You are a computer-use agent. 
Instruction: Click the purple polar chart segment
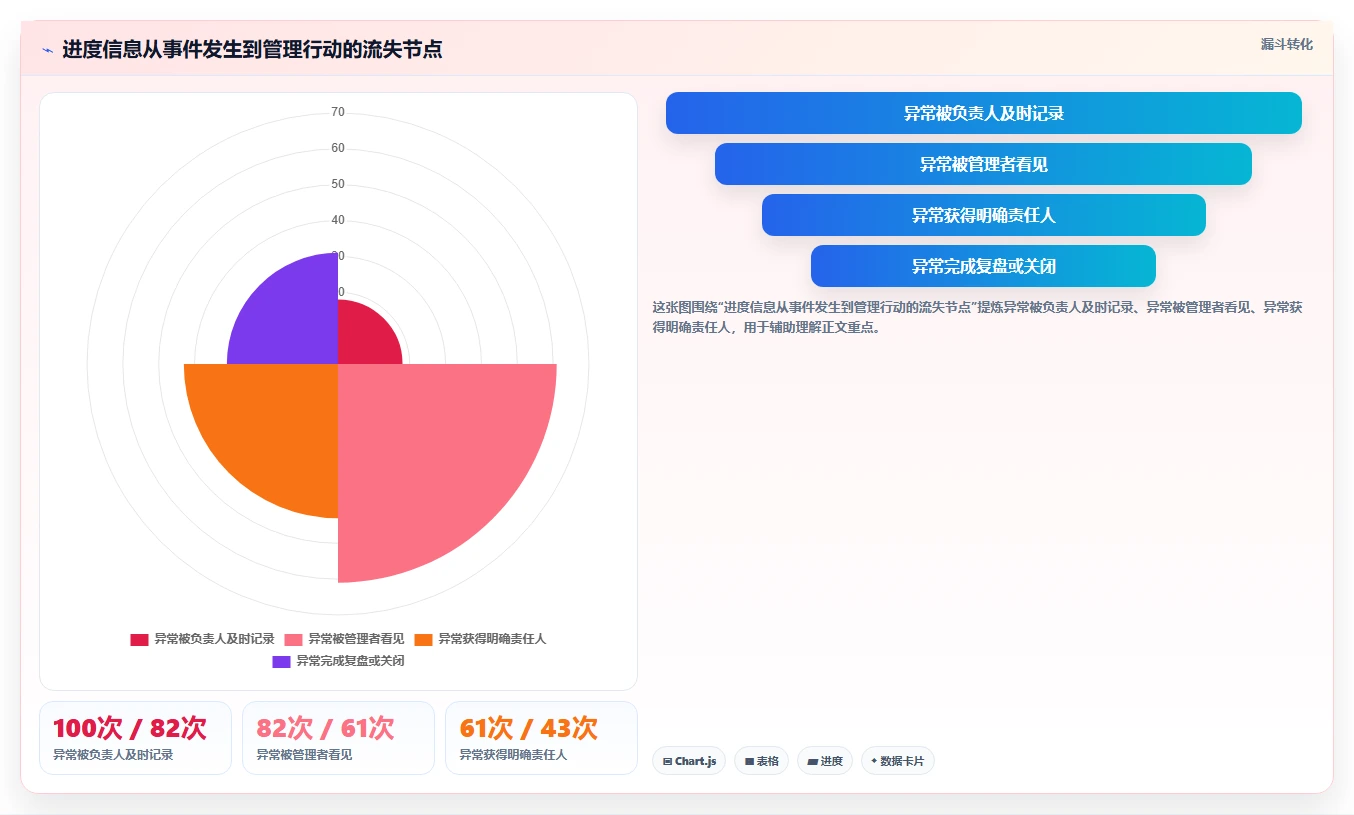(x=290, y=315)
